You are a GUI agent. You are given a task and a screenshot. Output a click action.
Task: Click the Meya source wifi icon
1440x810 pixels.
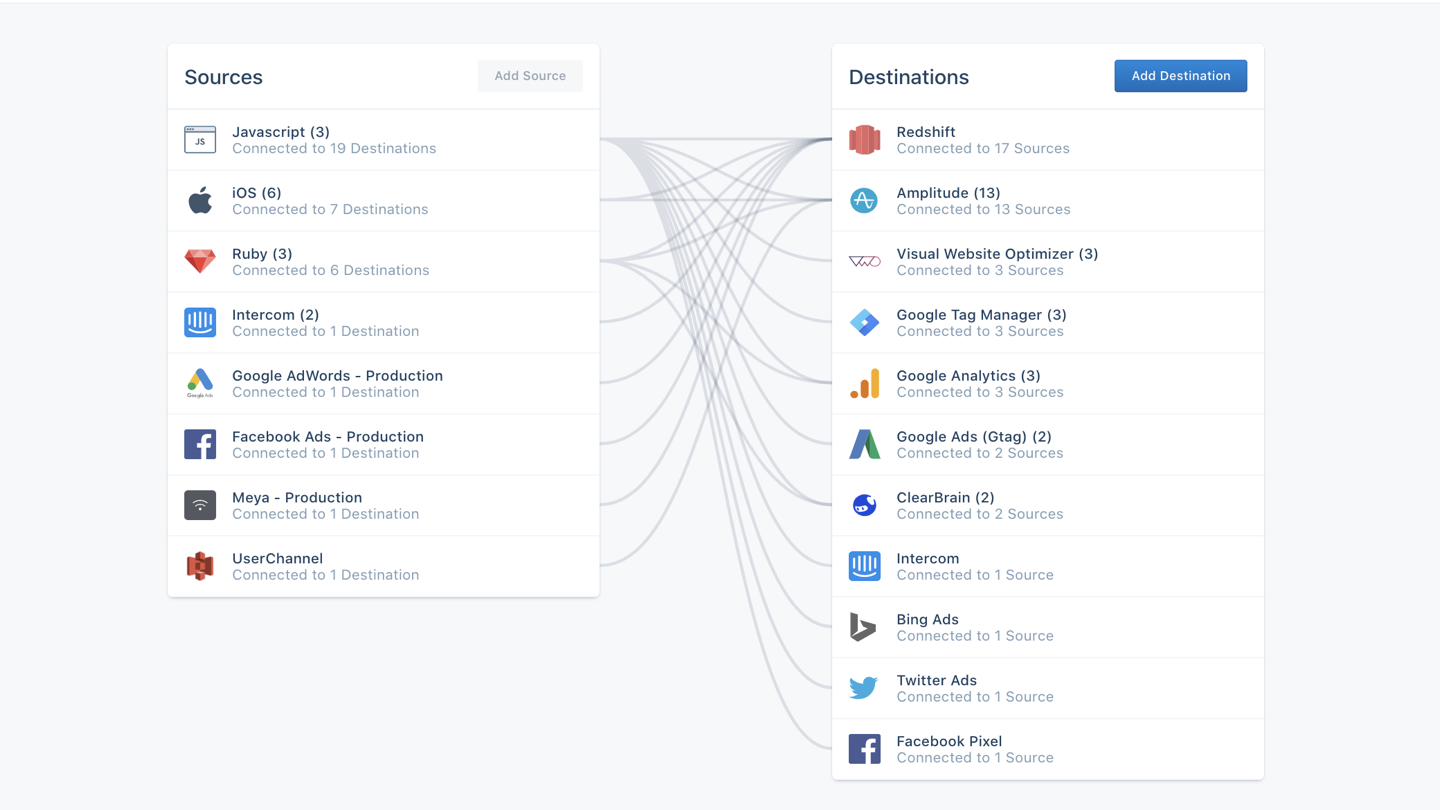(200, 505)
